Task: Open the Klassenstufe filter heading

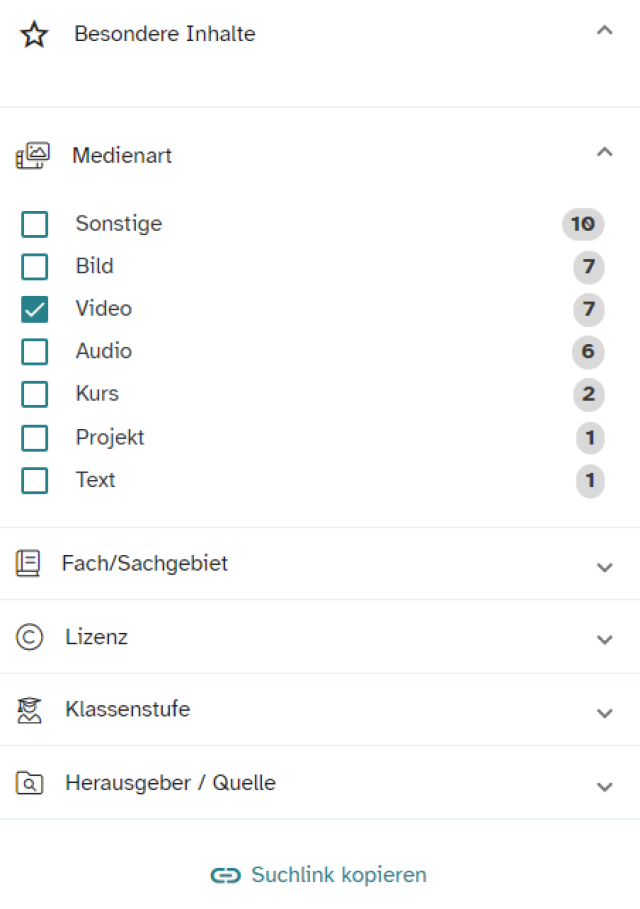Action: point(128,709)
